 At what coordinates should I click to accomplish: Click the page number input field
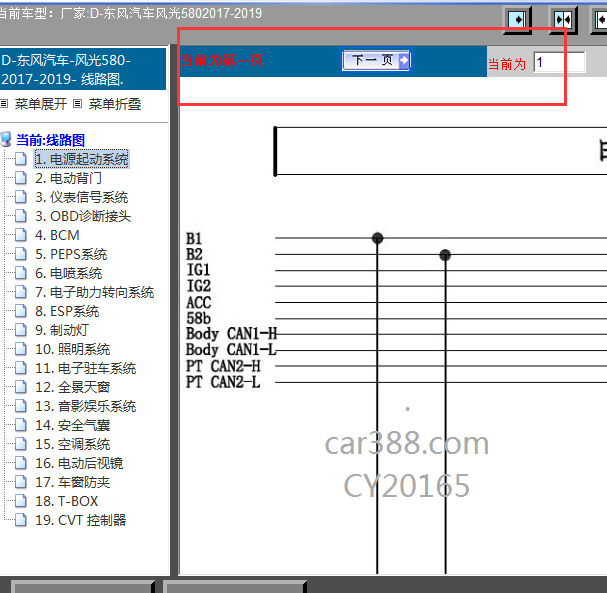[559, 62]
